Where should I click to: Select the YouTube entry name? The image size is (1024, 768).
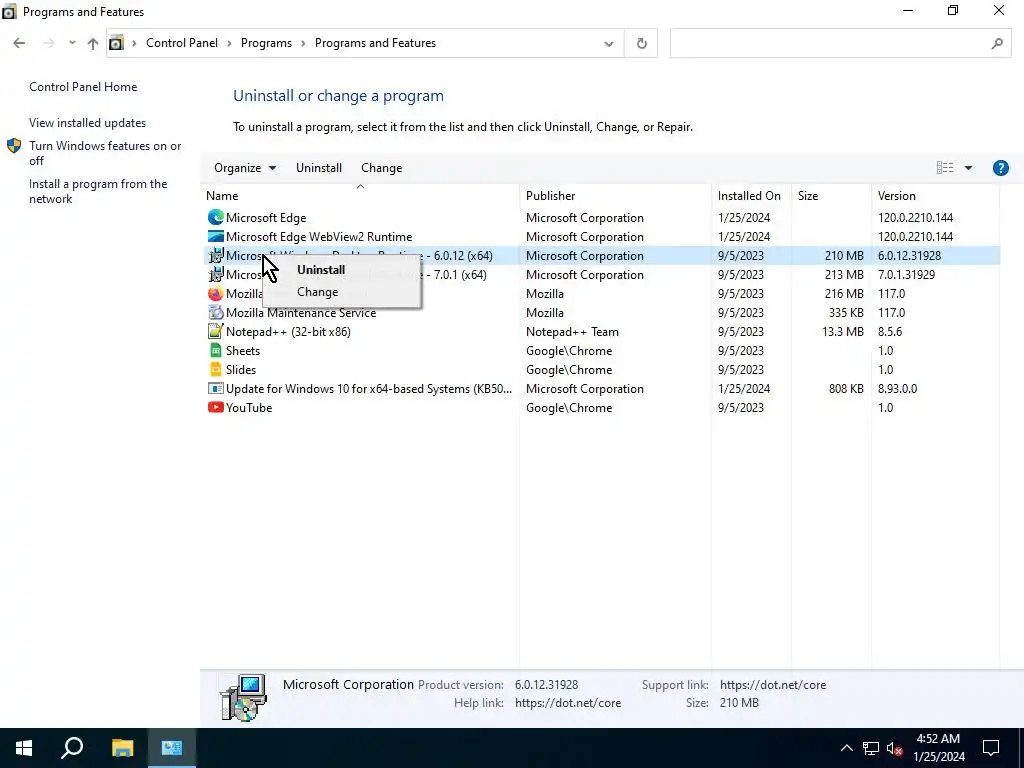pos(249,408)
